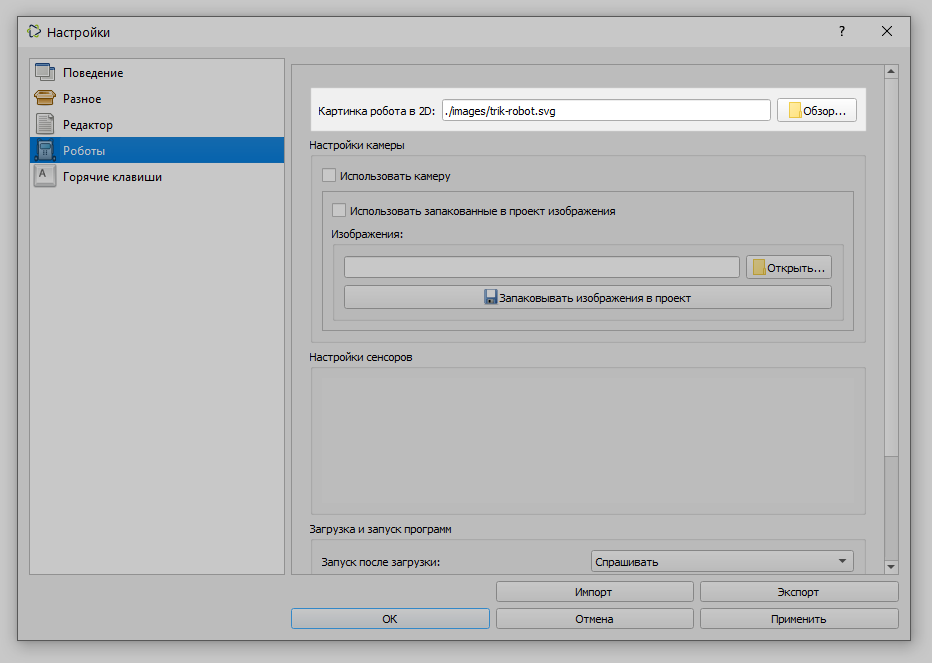Viewport: 932px width, 663px height.
Task: Click the TRIK Studio logo in title bar
Action: coord(34,32)
